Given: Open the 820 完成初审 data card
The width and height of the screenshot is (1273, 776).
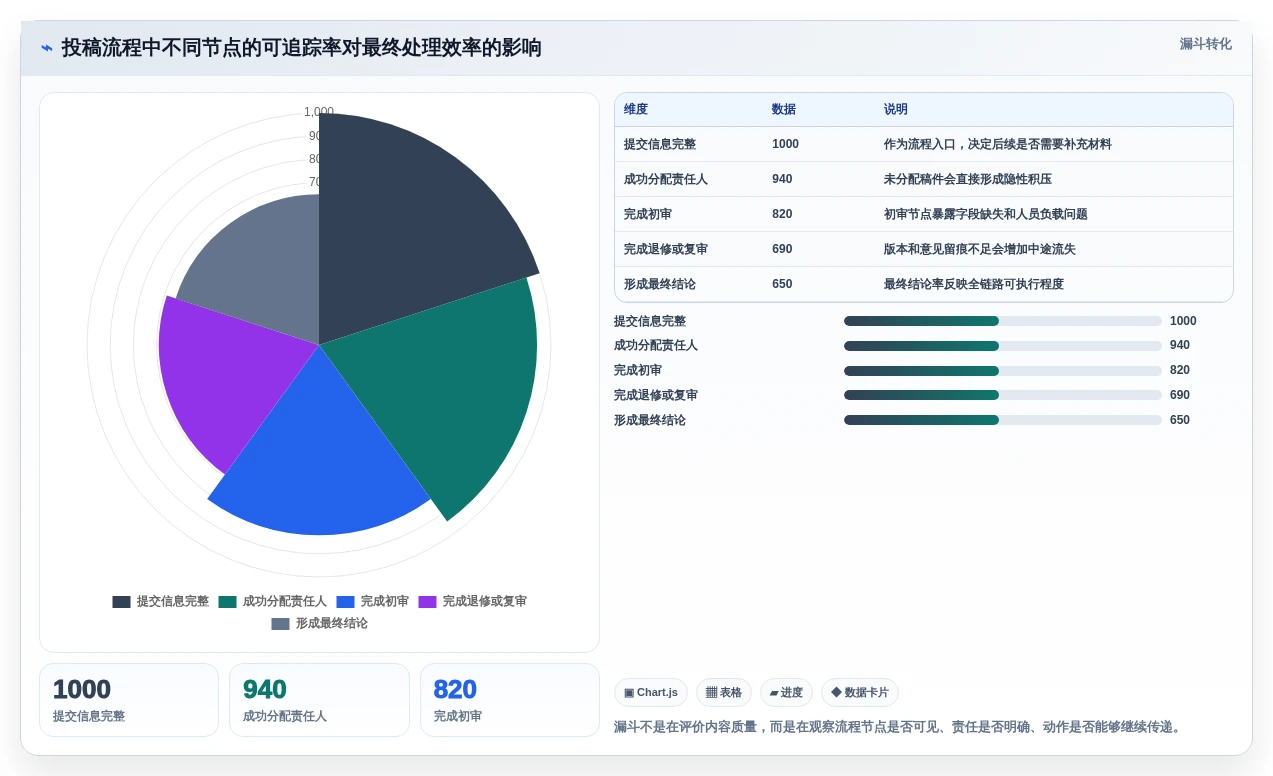Looking at the screenshot, I should coord(510,700).
